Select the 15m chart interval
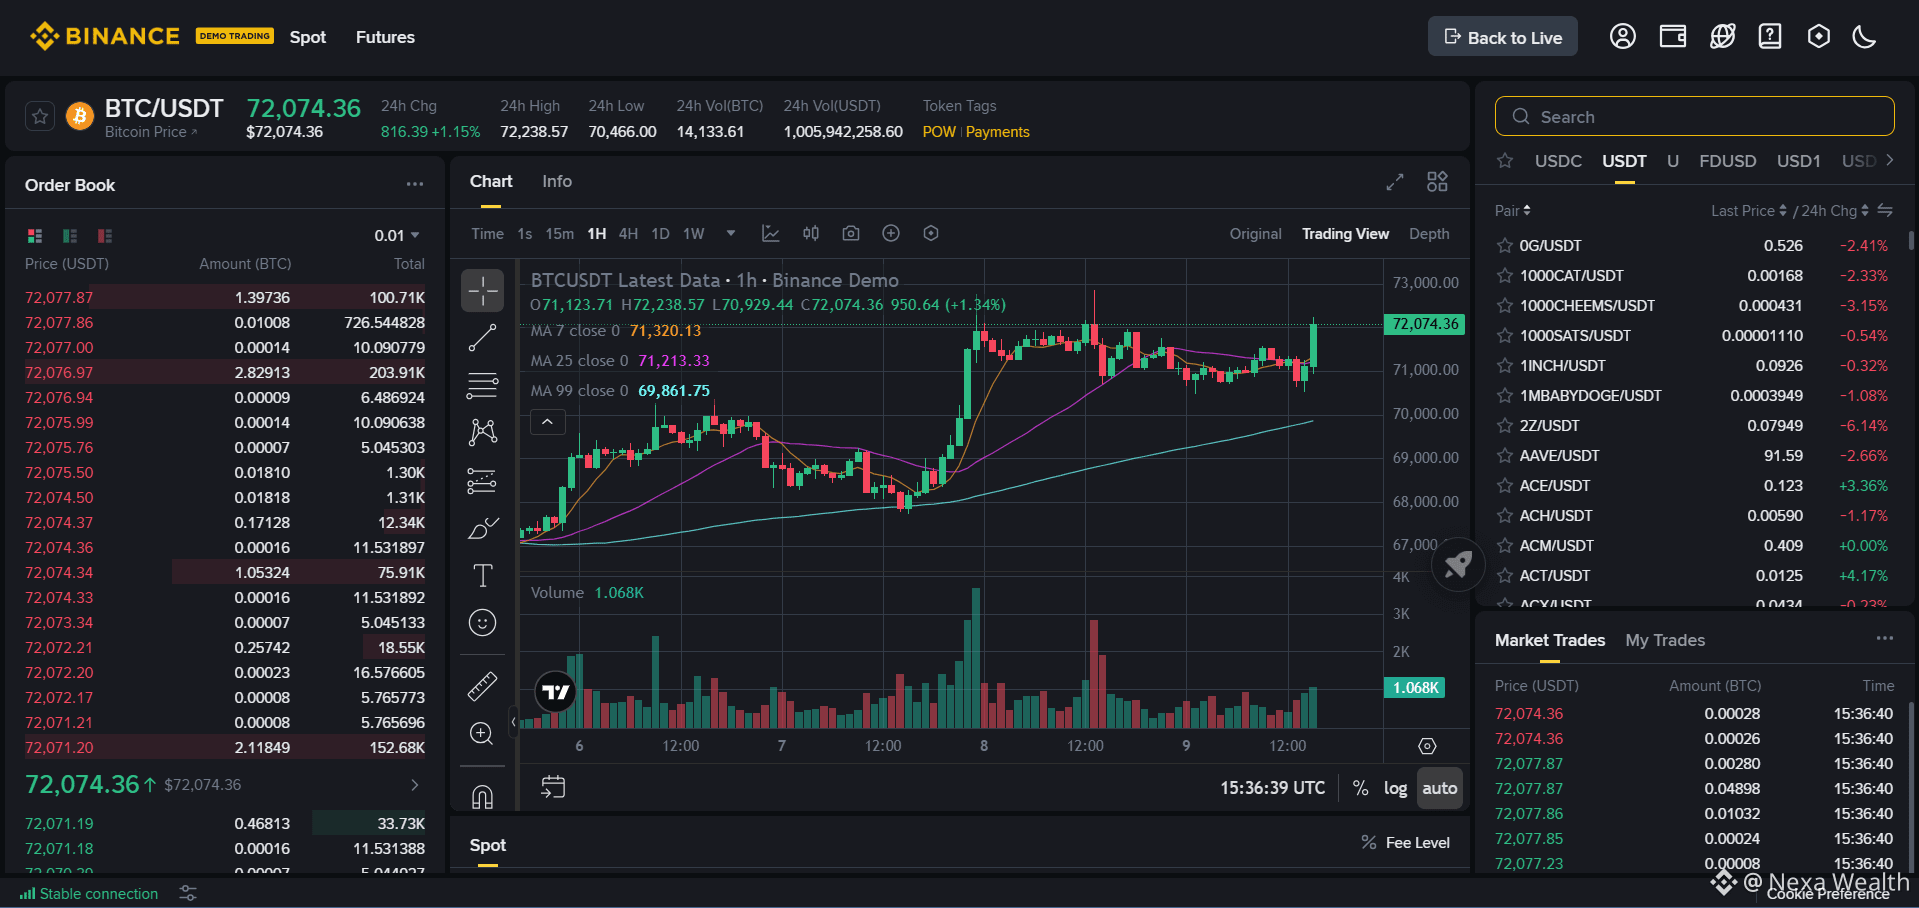The height and width of the screenshot is (908, 1919). (559, 233)
